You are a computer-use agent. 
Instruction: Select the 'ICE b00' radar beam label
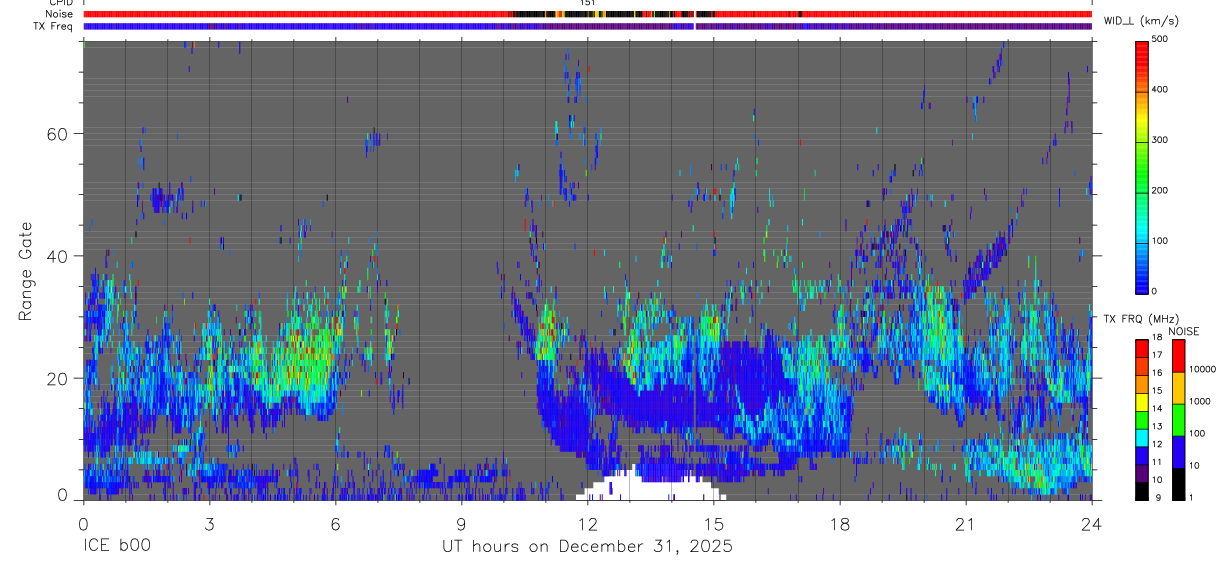click(117, 547)
